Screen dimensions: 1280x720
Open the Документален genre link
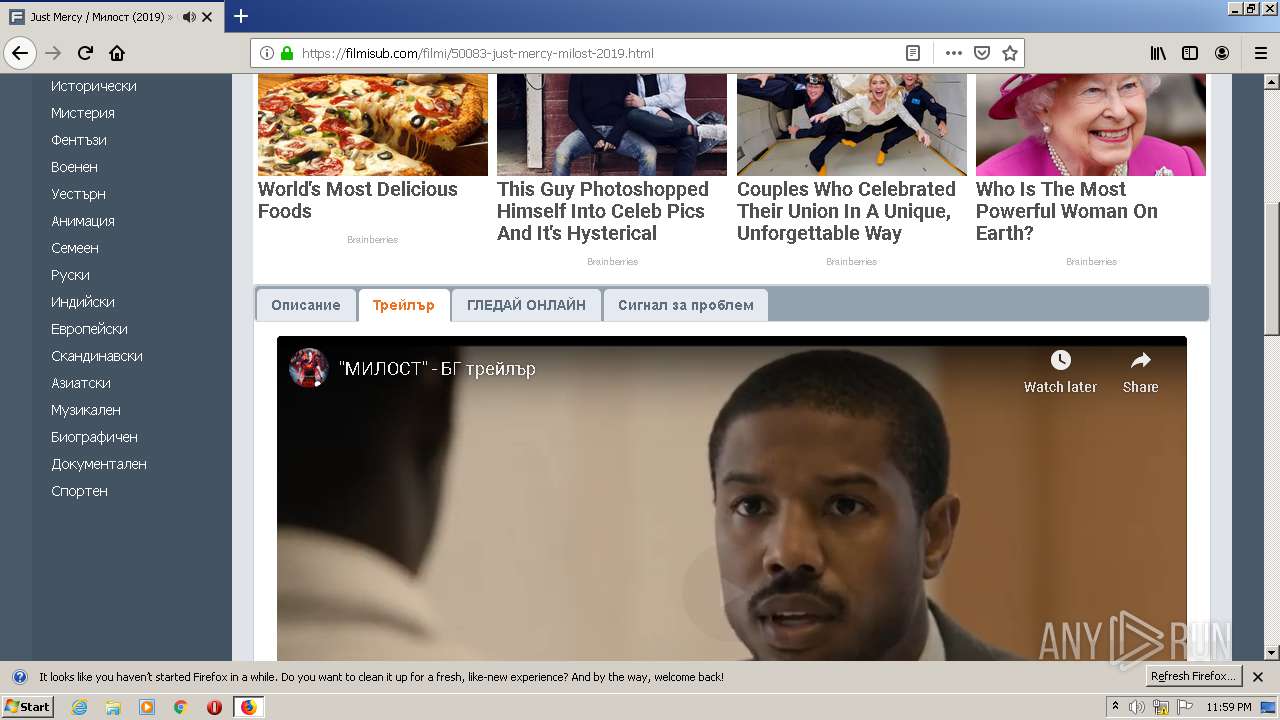click(x=99, y=464)
